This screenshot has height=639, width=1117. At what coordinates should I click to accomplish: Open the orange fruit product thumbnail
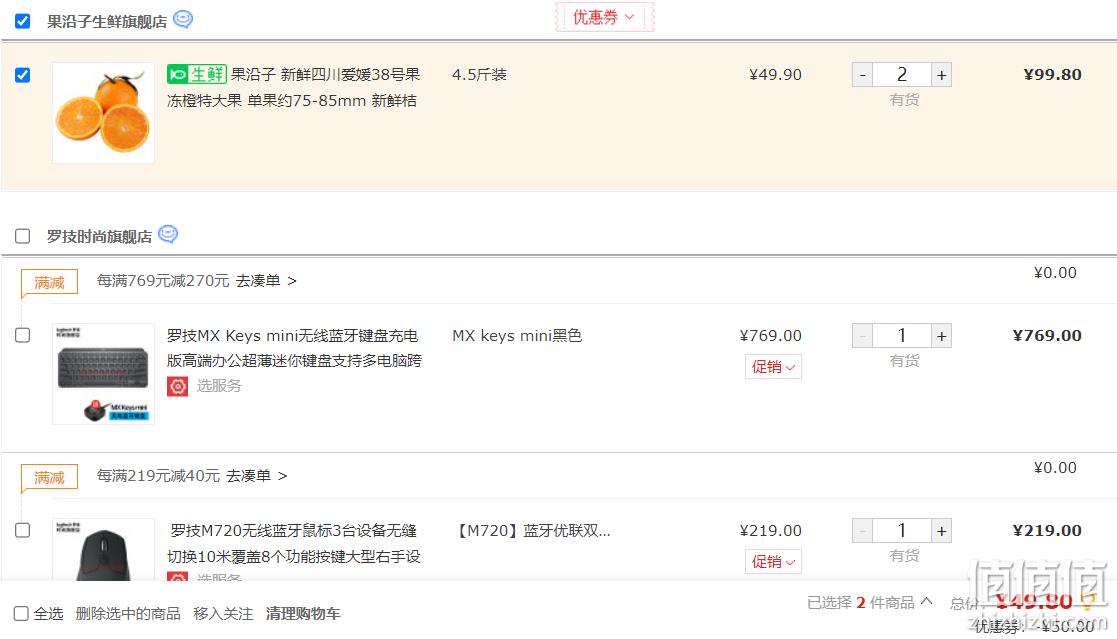(103, 113)
